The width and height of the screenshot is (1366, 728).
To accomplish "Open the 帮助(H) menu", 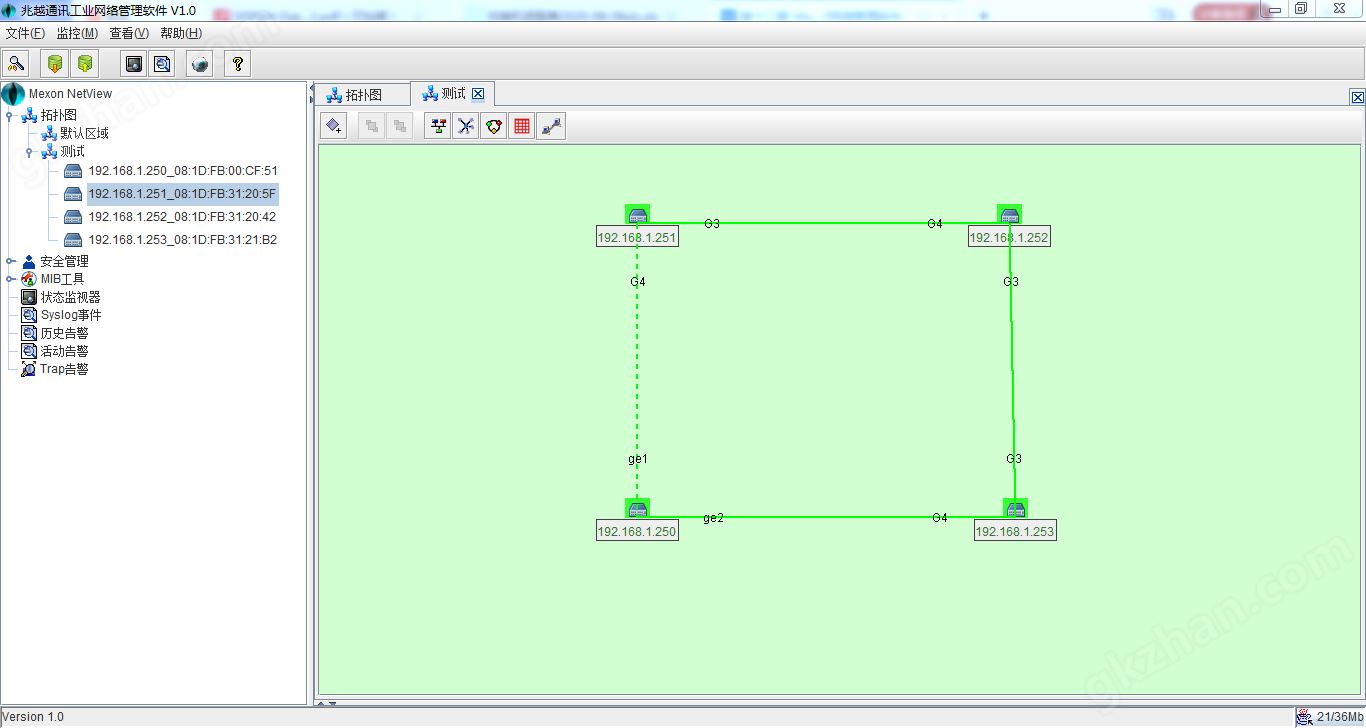I will (x=181, y=33).
